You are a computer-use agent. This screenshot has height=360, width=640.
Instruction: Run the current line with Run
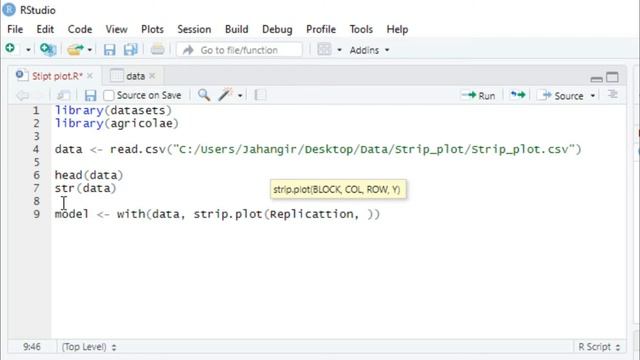tap(478, 96)
